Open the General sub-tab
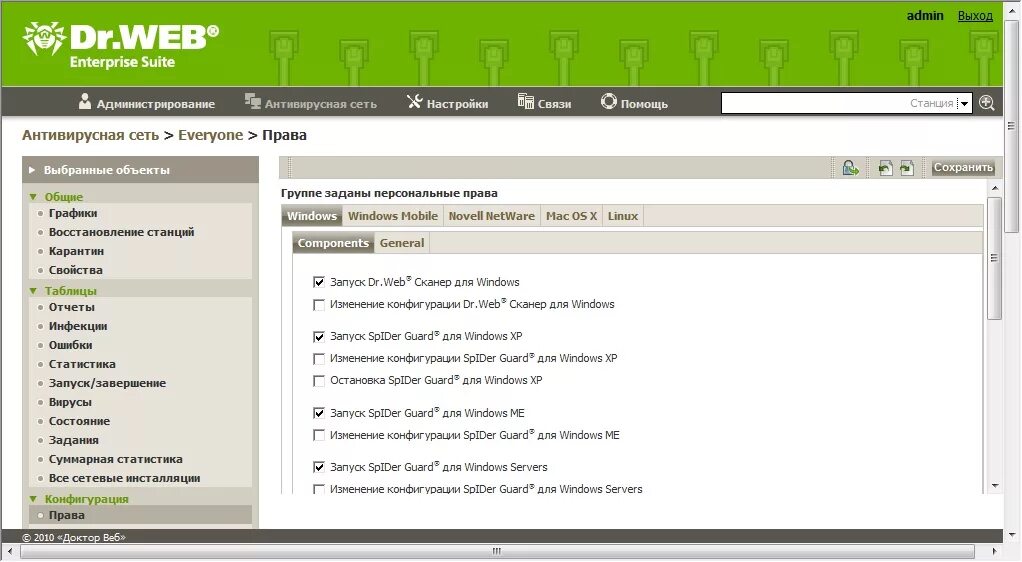Image resolution: width=1022 pixels, height=562 pixels. coord(402,243)
